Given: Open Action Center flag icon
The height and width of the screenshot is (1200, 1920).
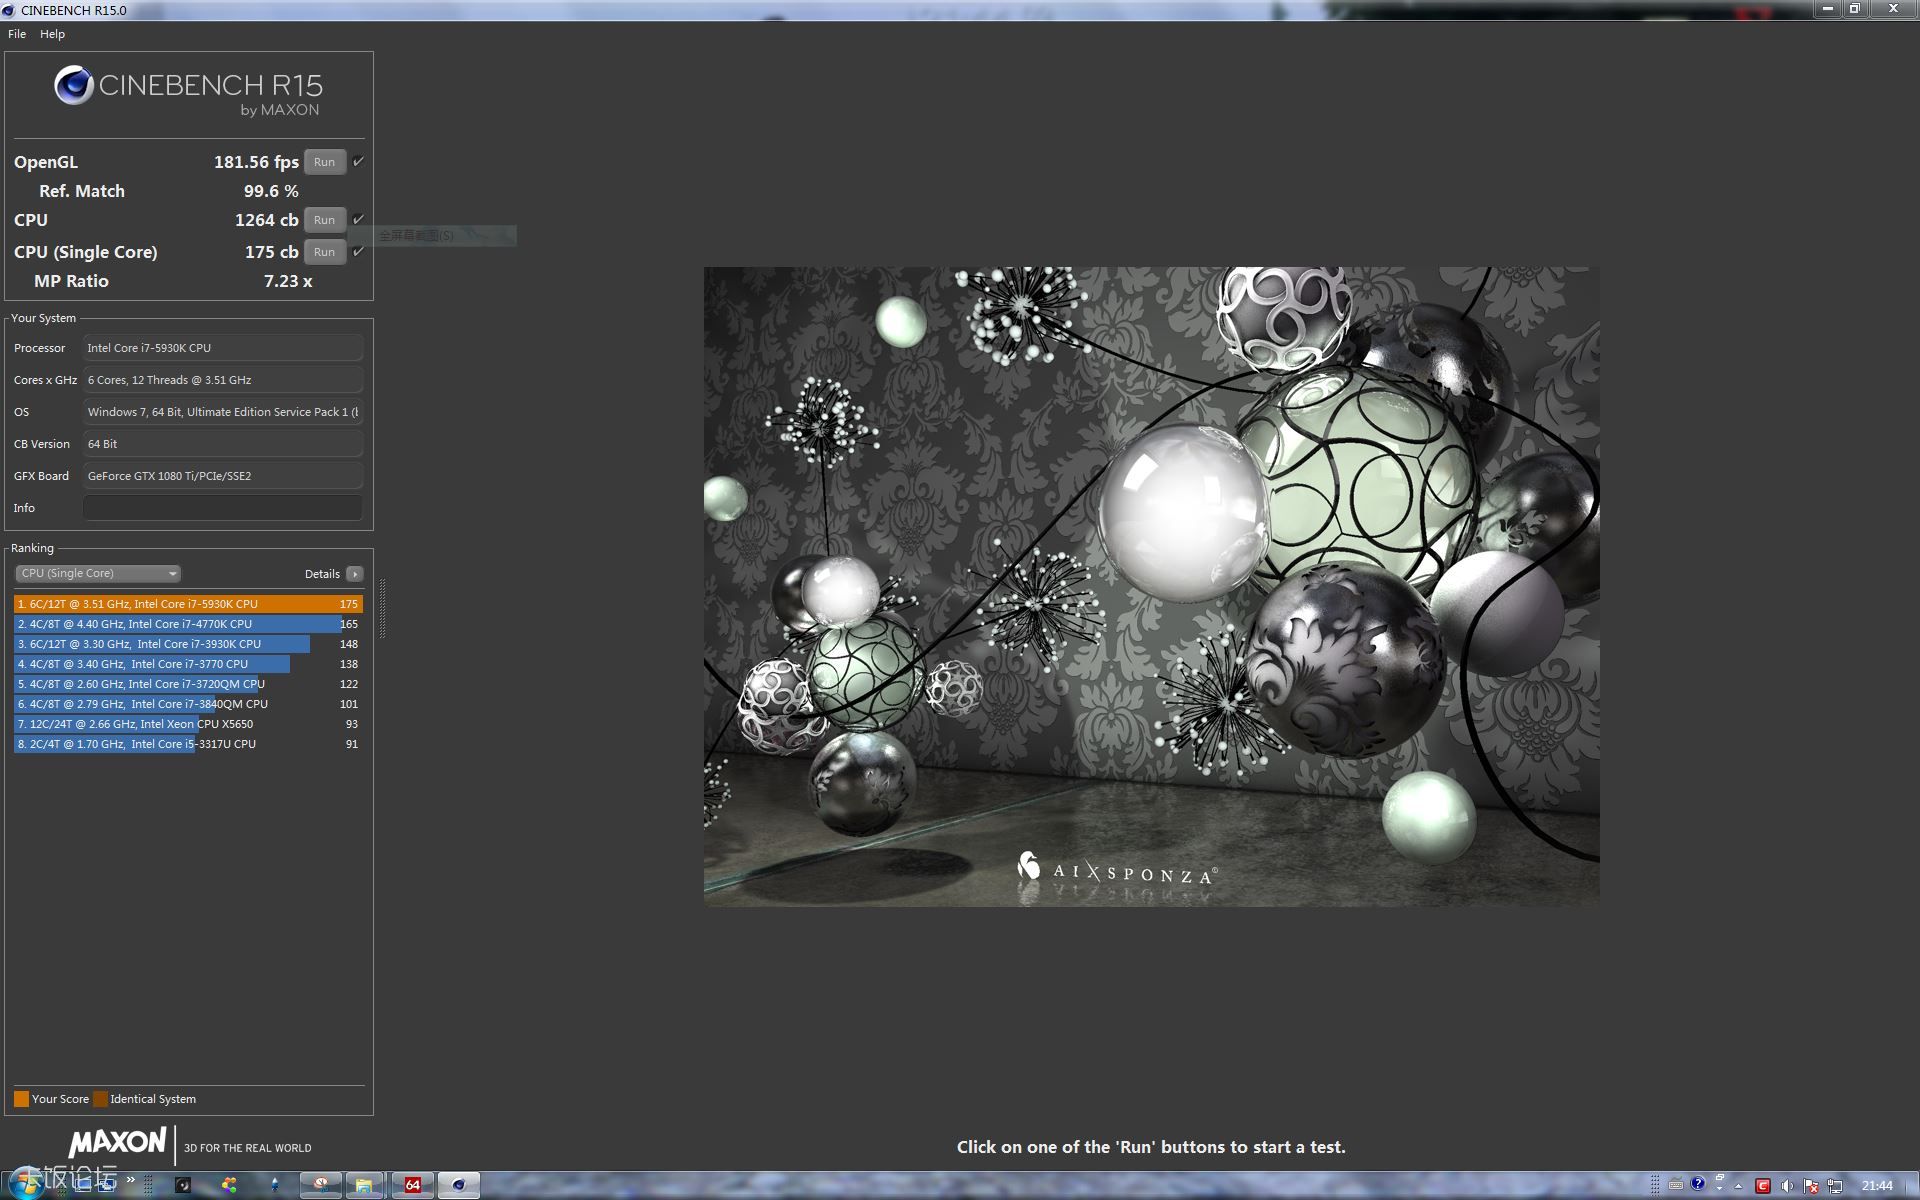Looking at the screenshot, I should pos(1811,1186).
